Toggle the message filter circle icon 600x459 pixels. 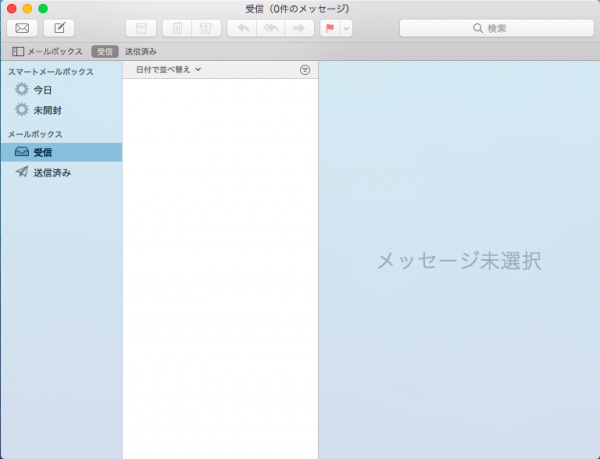[x=305, y=70]
